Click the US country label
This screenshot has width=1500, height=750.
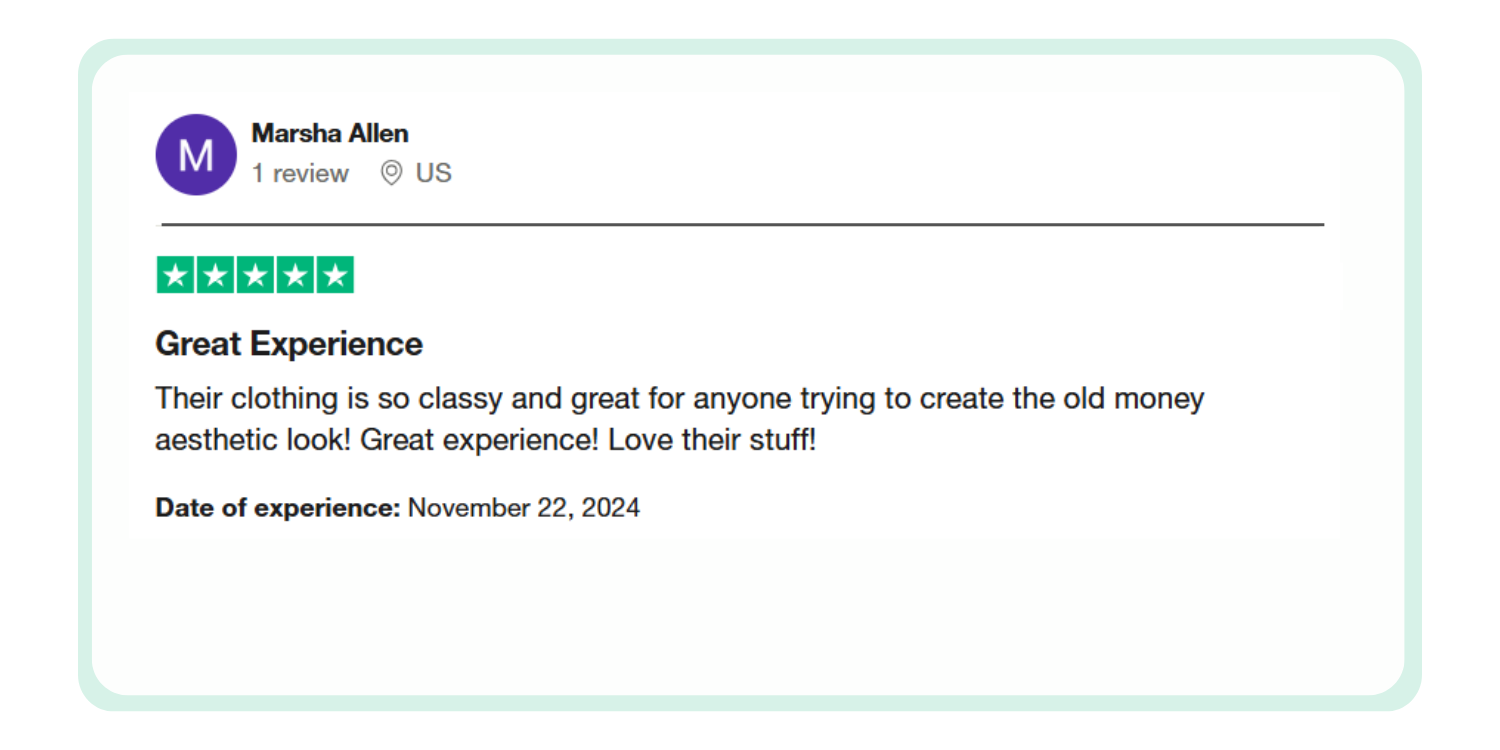tap(434, 173)
